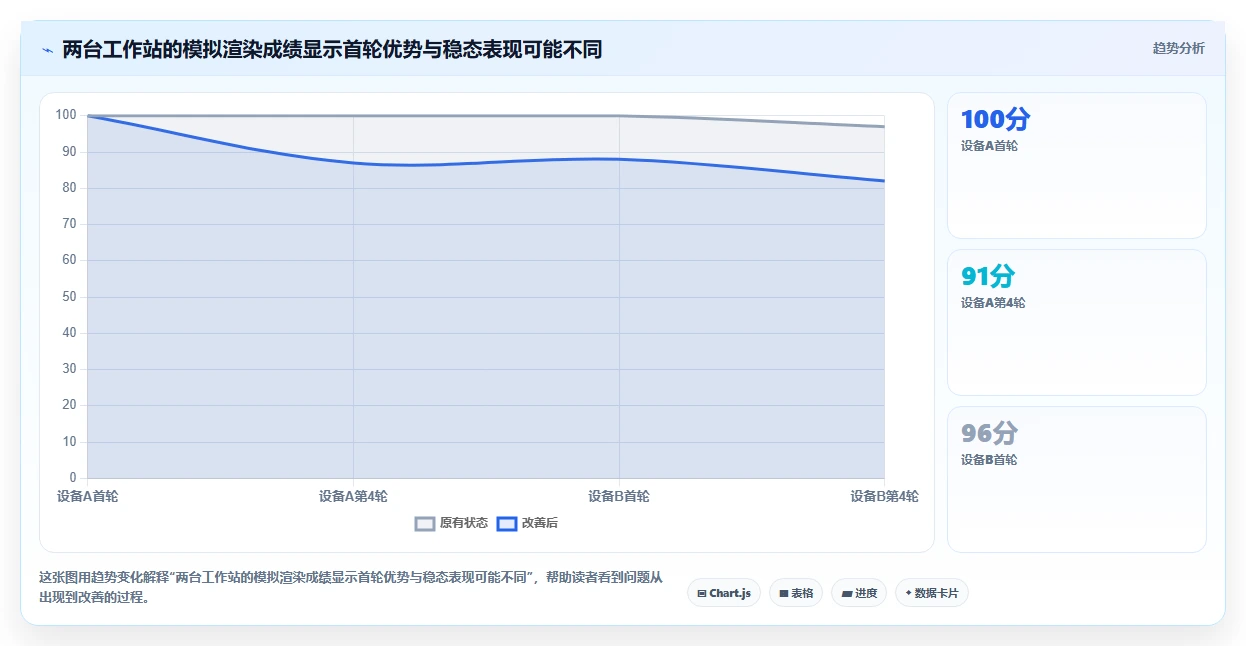The image size is (1246, 646).
Task: Click the y-axis value 60
Action: pos(69,260)
